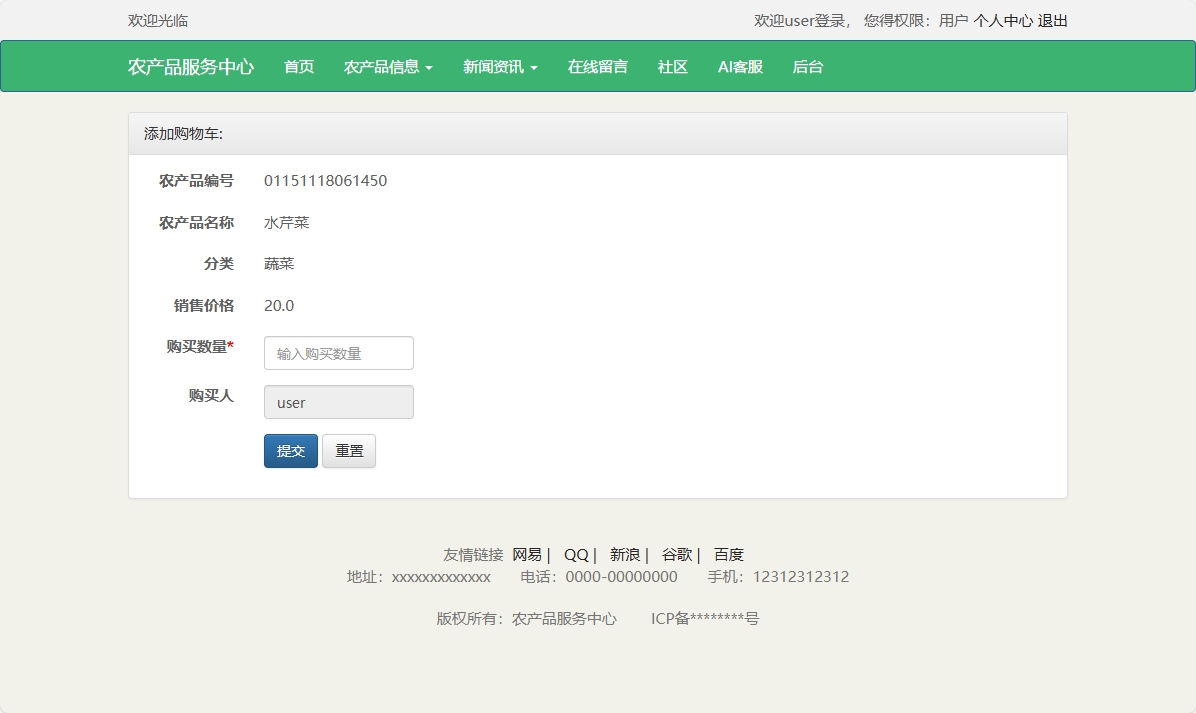Open the 谷歌 friendly link
This screenshot has width=1196, height=713.
pyautogui.click(x=676, y=554)
